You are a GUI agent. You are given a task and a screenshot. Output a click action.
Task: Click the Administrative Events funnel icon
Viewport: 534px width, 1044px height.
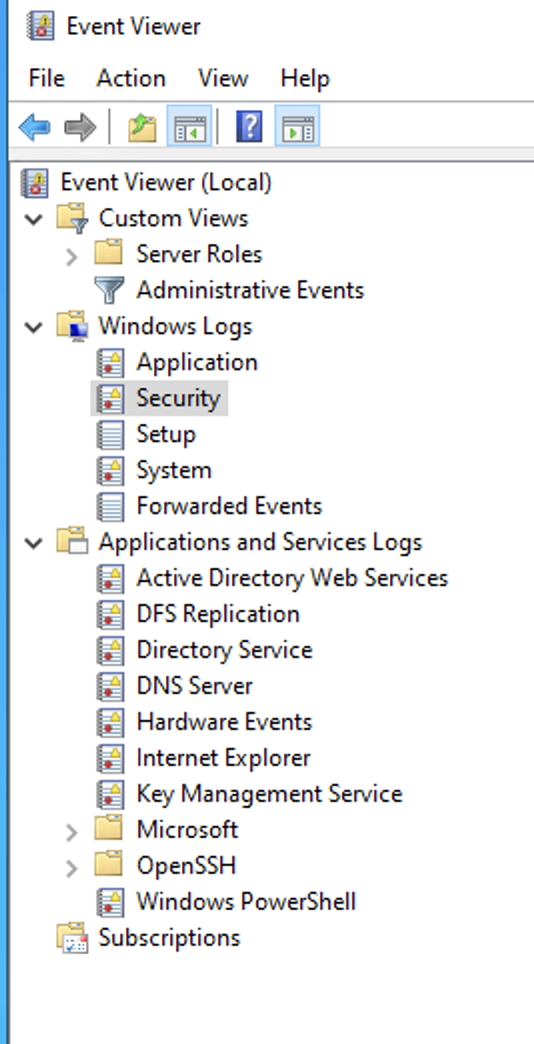pyautogui.click(x=109, y=290)
